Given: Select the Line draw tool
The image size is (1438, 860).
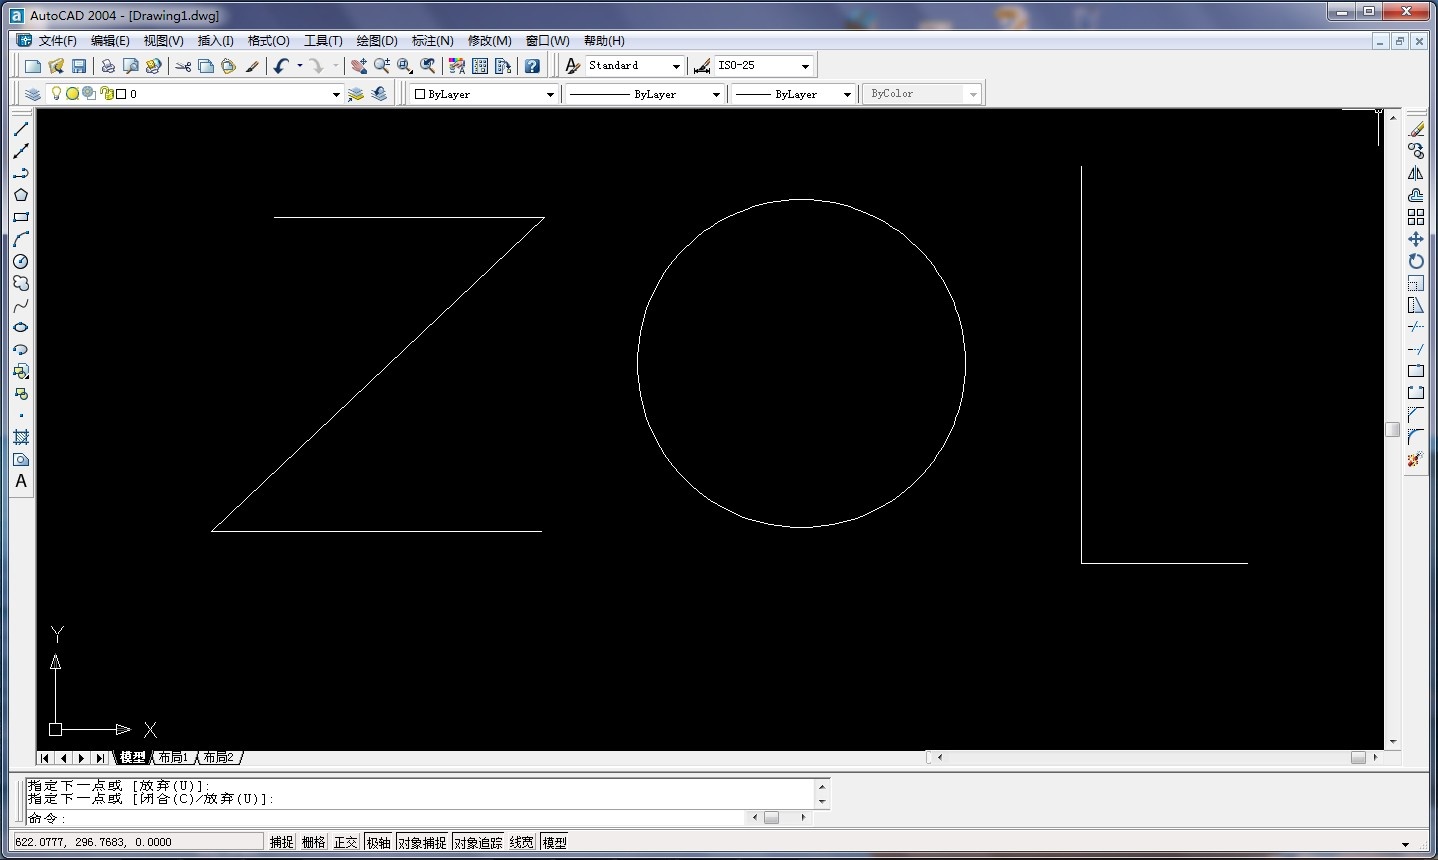Looking at the screenshot, I should tap(21, 129).
